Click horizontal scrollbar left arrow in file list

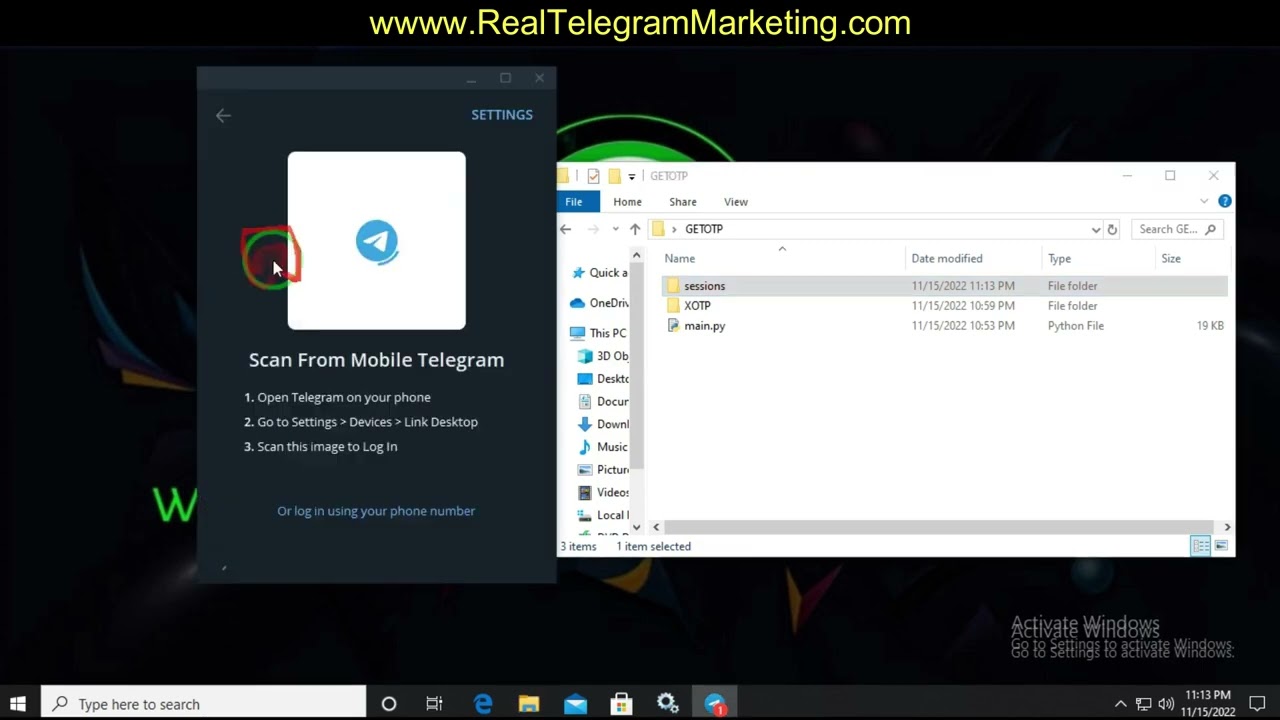tap(656, 527)
